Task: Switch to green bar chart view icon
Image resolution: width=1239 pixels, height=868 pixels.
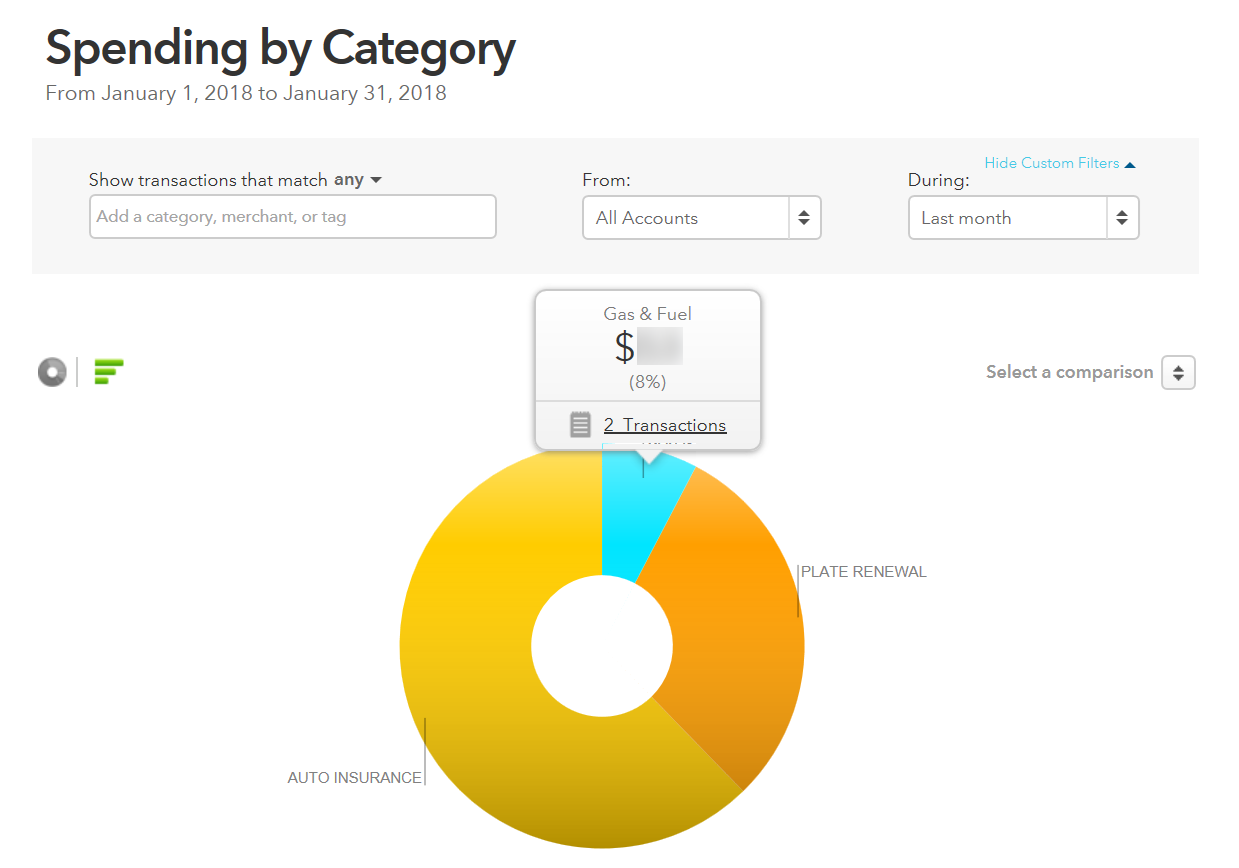Action: click(x=109, y=372)
